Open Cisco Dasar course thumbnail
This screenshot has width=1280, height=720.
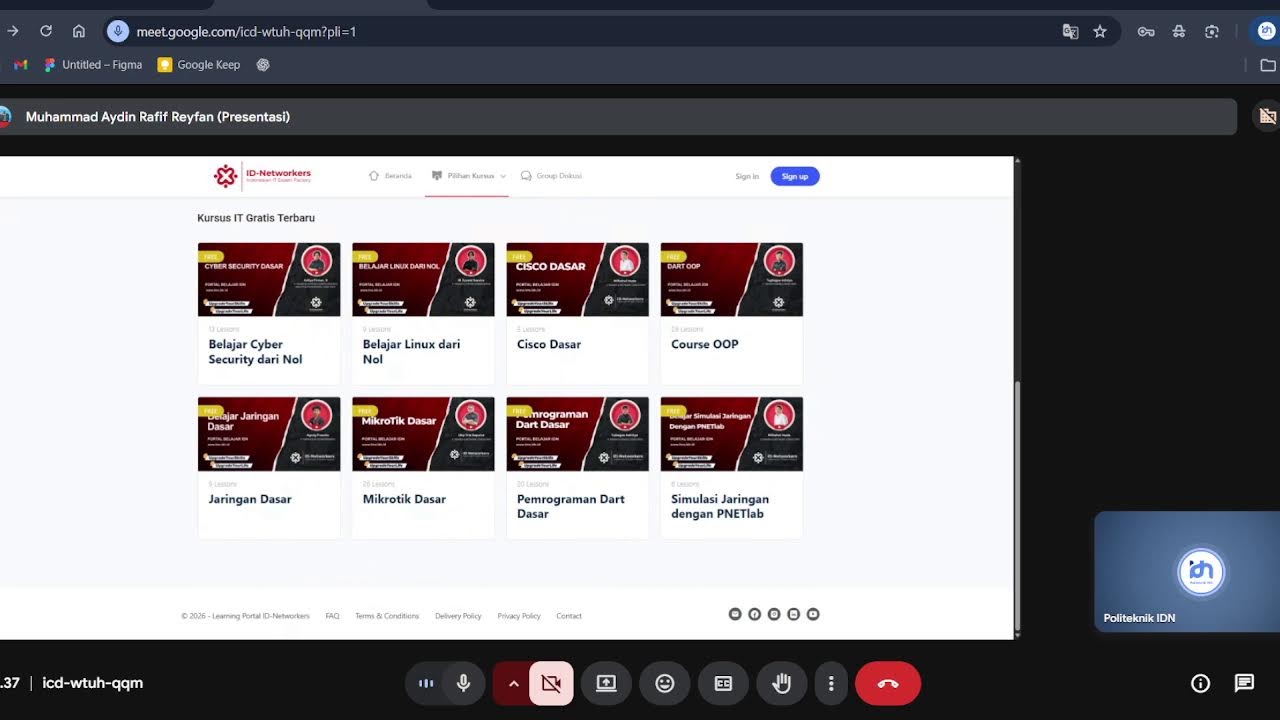coord(577,279)
